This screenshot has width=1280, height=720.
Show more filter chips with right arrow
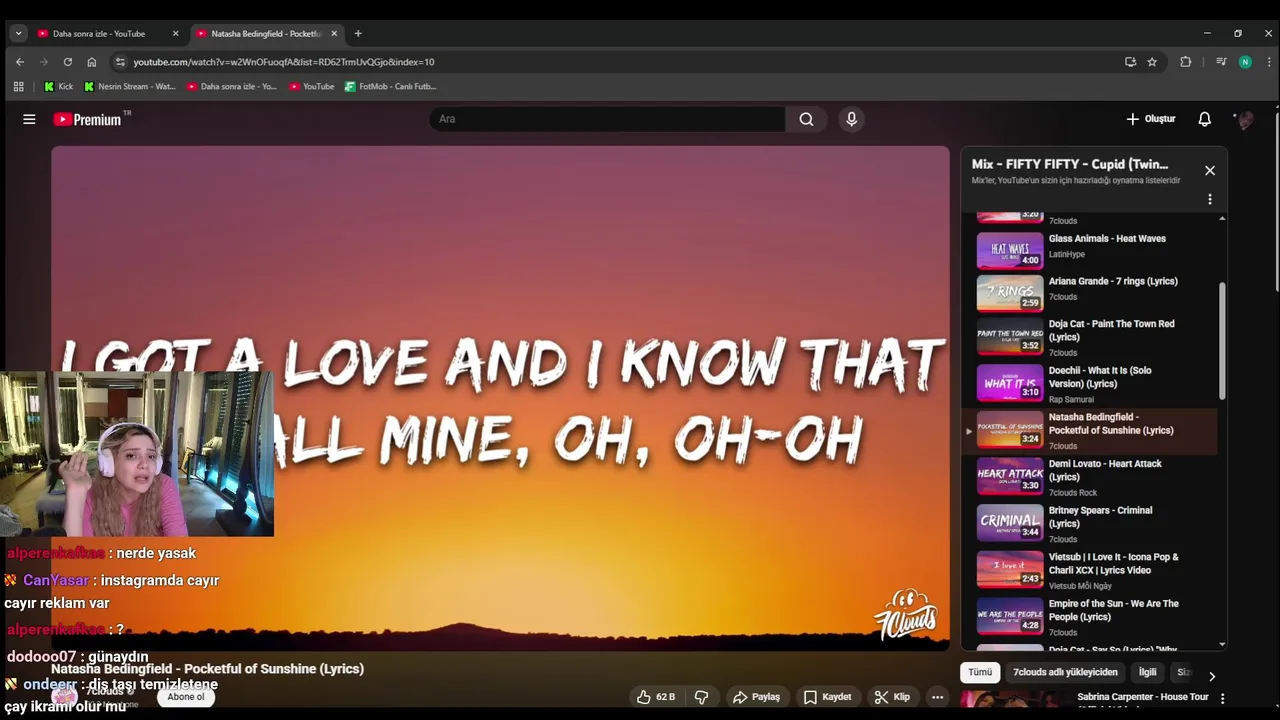1212,676
